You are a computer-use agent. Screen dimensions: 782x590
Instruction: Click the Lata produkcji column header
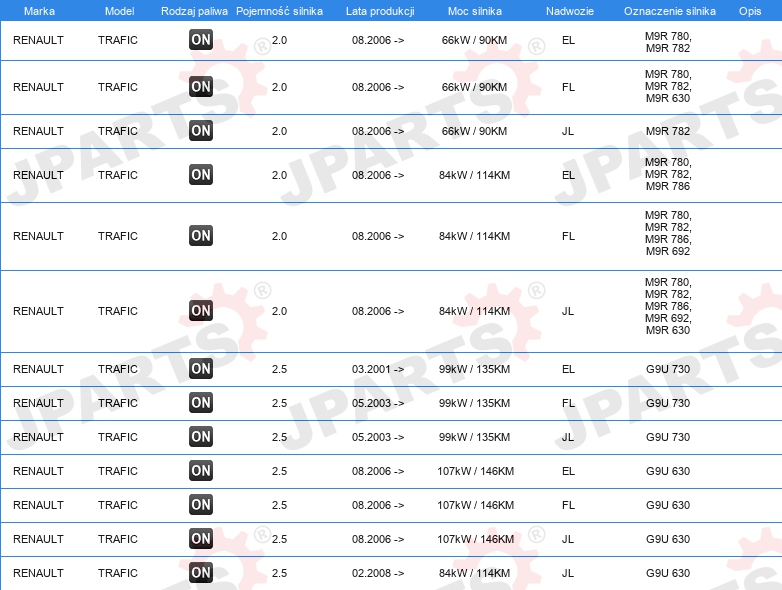click(380, 11)
